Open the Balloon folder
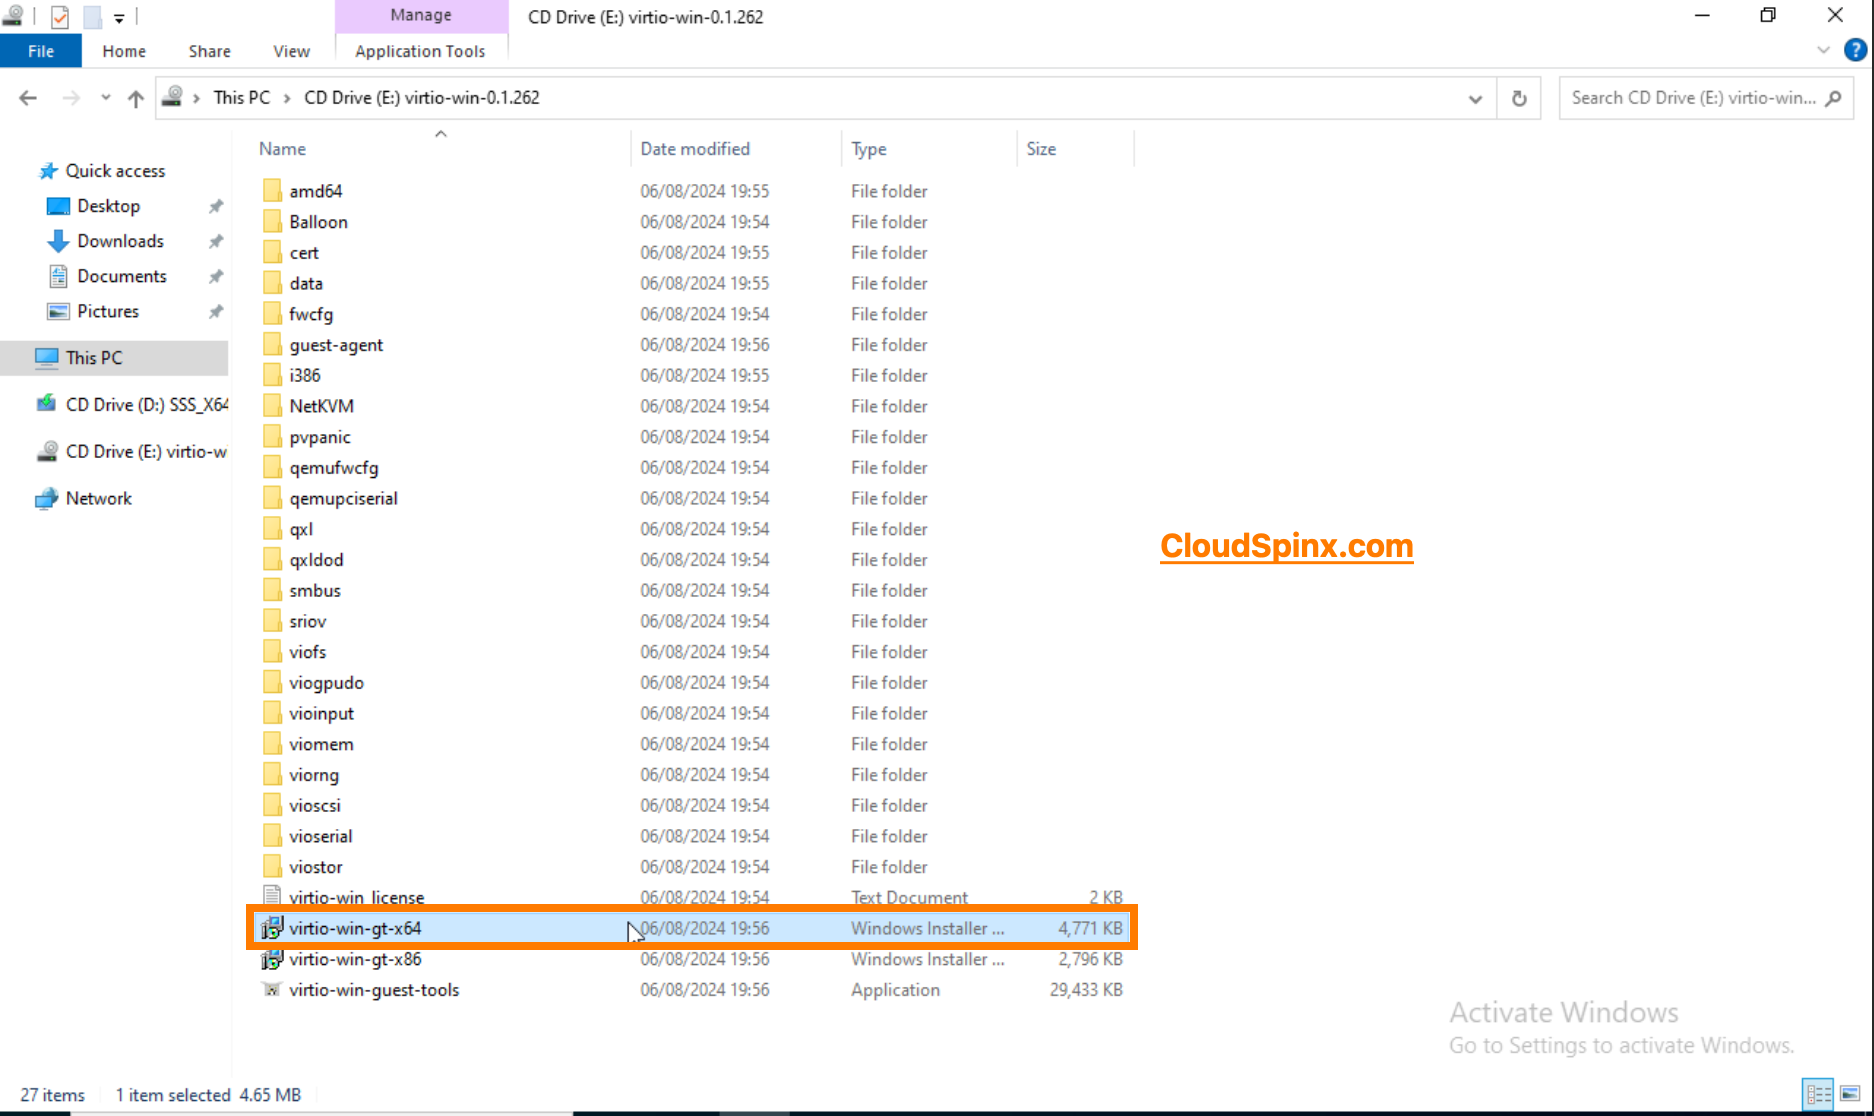Image resolution: width=1874 pixels, height=1116 pixels. click(x=318, y=221)
